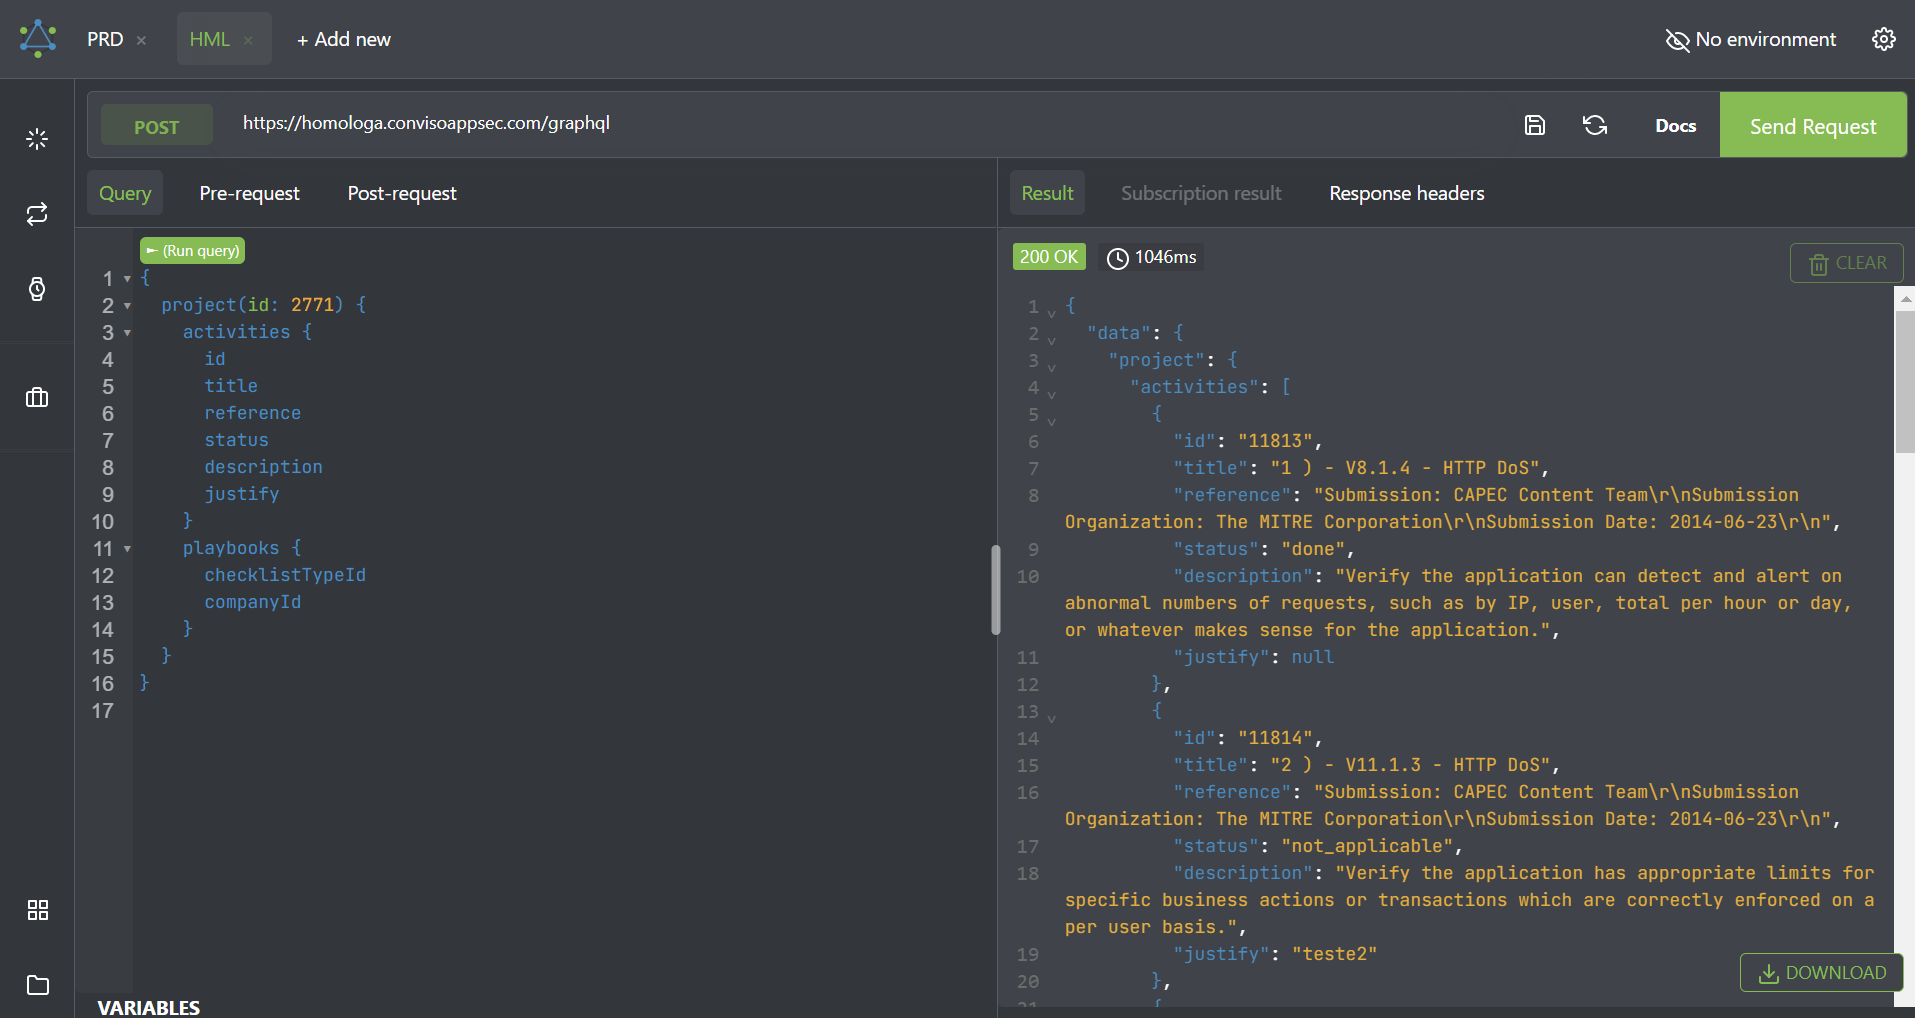Image resolution: width=1915 pixels, height=1018 pixels.
Task: Collapse result line 5 object fold
Action: [1051, 421]
